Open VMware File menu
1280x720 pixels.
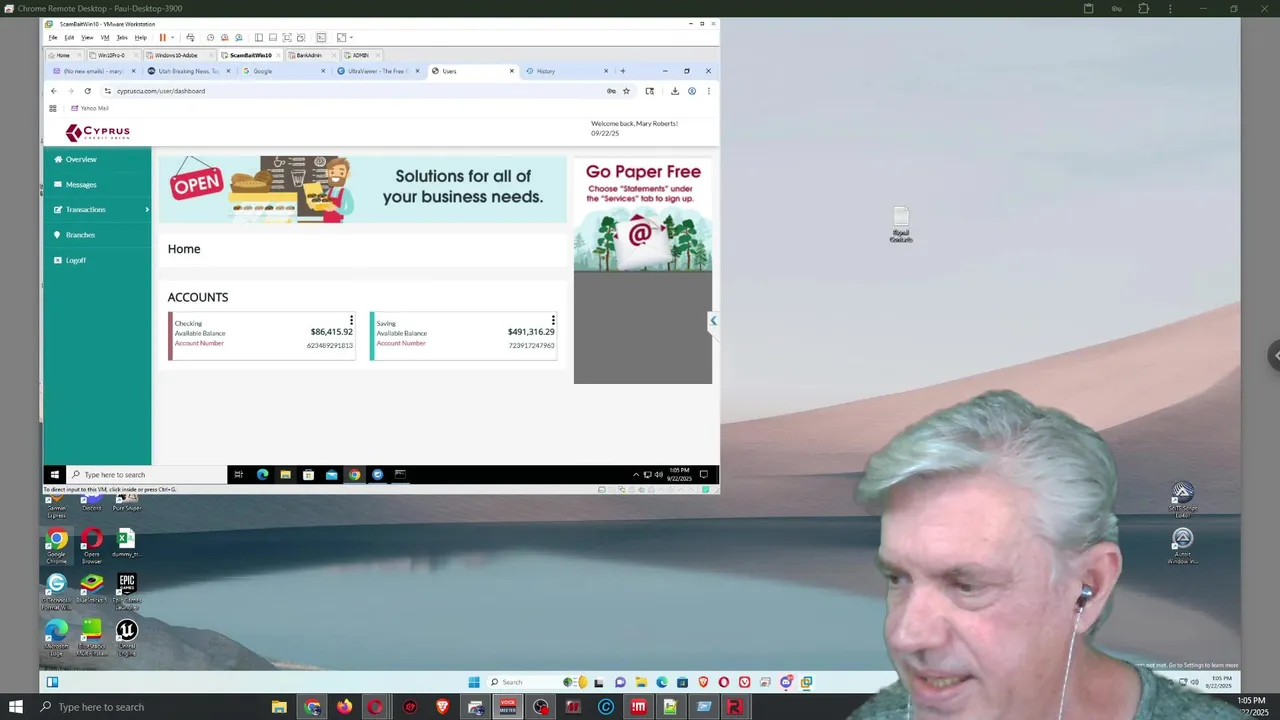click(53, 38)
